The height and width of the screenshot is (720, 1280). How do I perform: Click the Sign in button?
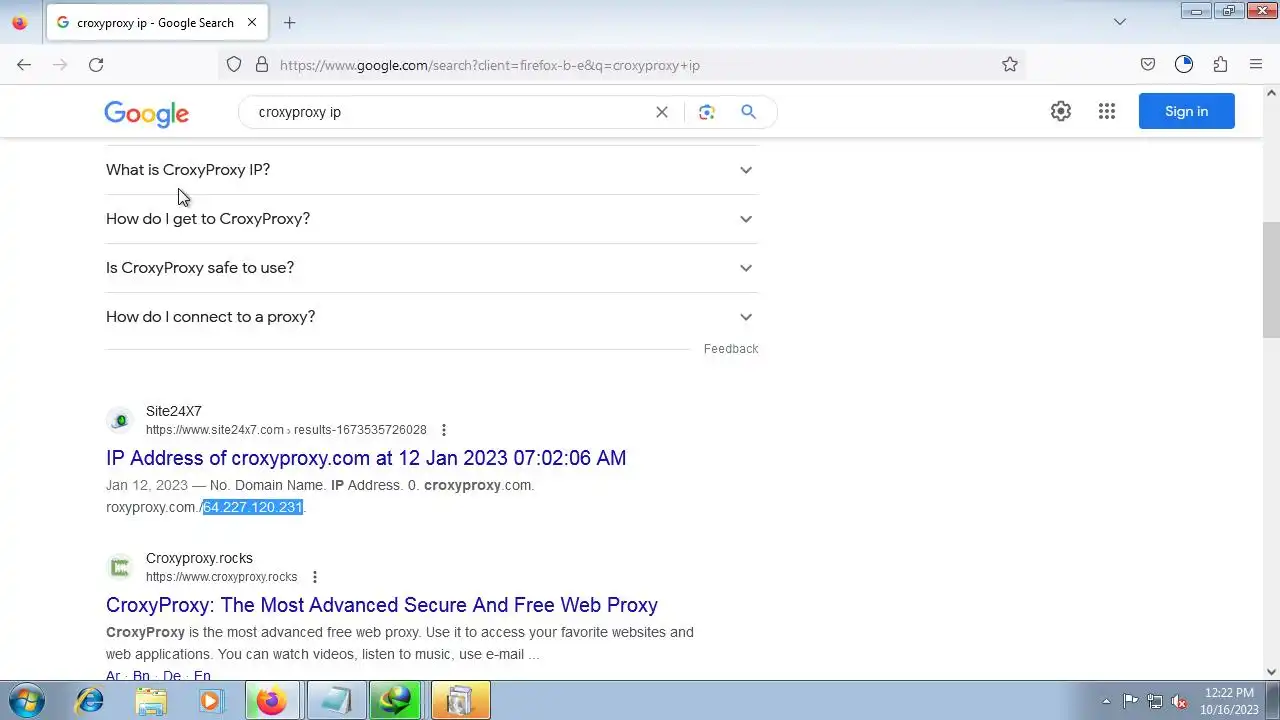point(1187,111)
